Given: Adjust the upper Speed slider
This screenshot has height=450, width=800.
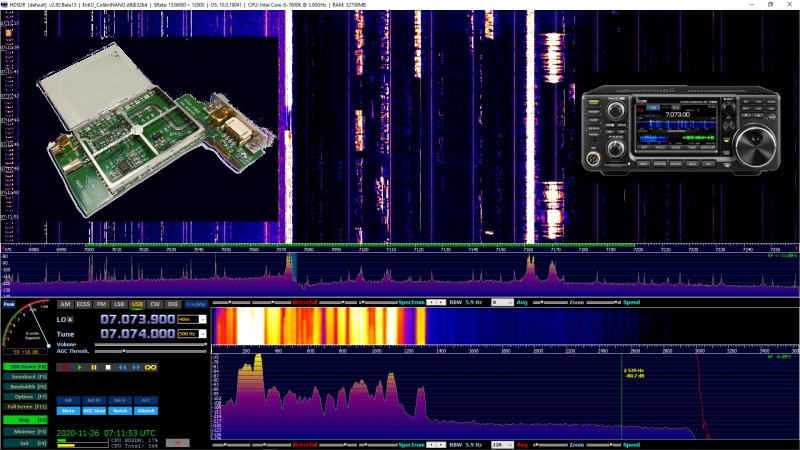Looking at the screenshot, I should coord(603,303).
